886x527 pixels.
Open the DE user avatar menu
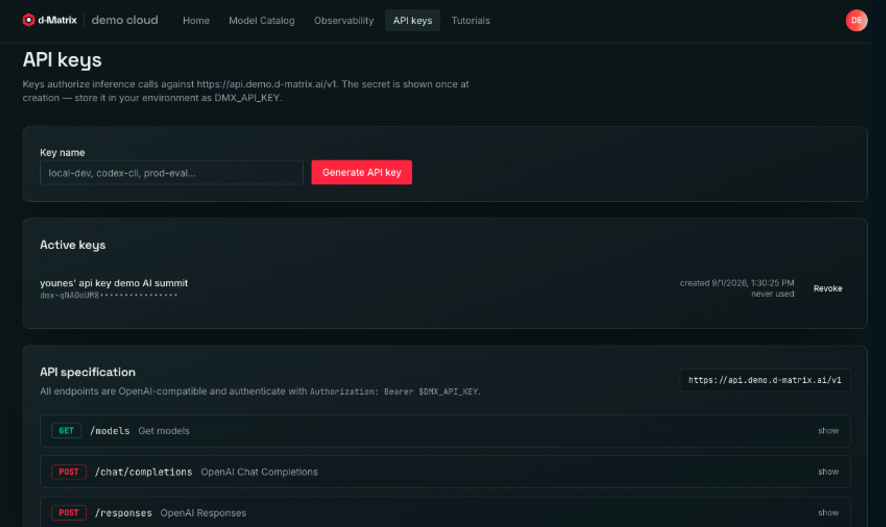coord(856,20)
